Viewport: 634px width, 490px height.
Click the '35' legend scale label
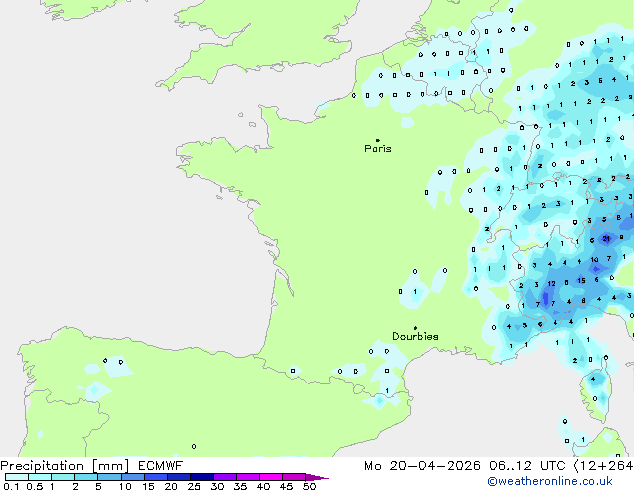[240, 486]
